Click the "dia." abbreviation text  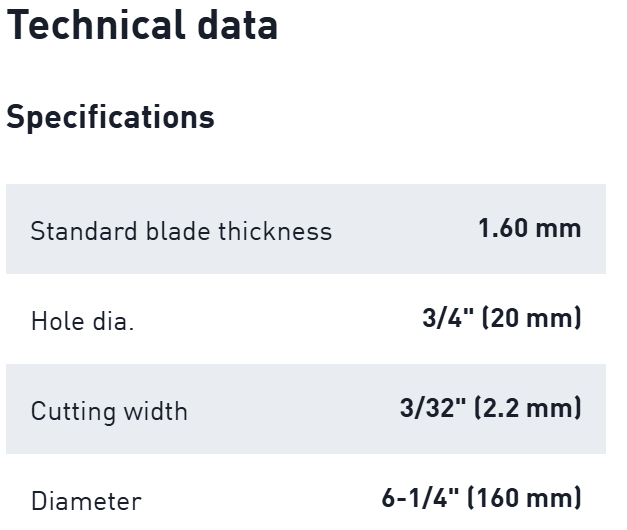113,322
